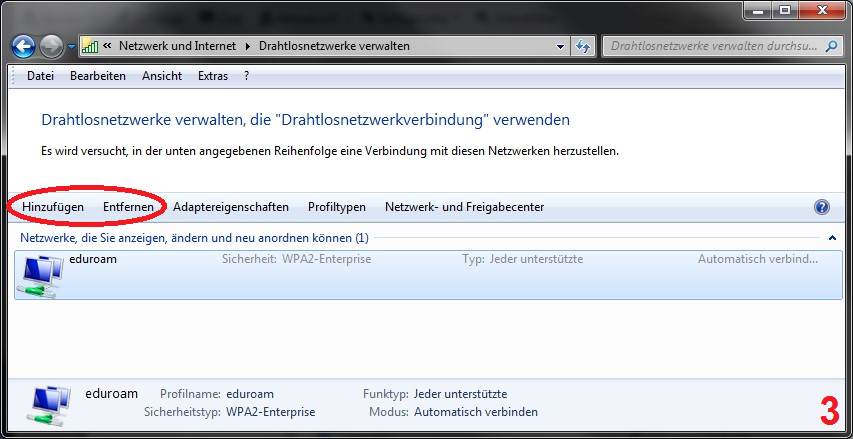The image size is (853, 439).
Task: Click the refresh icon in address bar
Action: pyautogui.click(x=583, y=46)
